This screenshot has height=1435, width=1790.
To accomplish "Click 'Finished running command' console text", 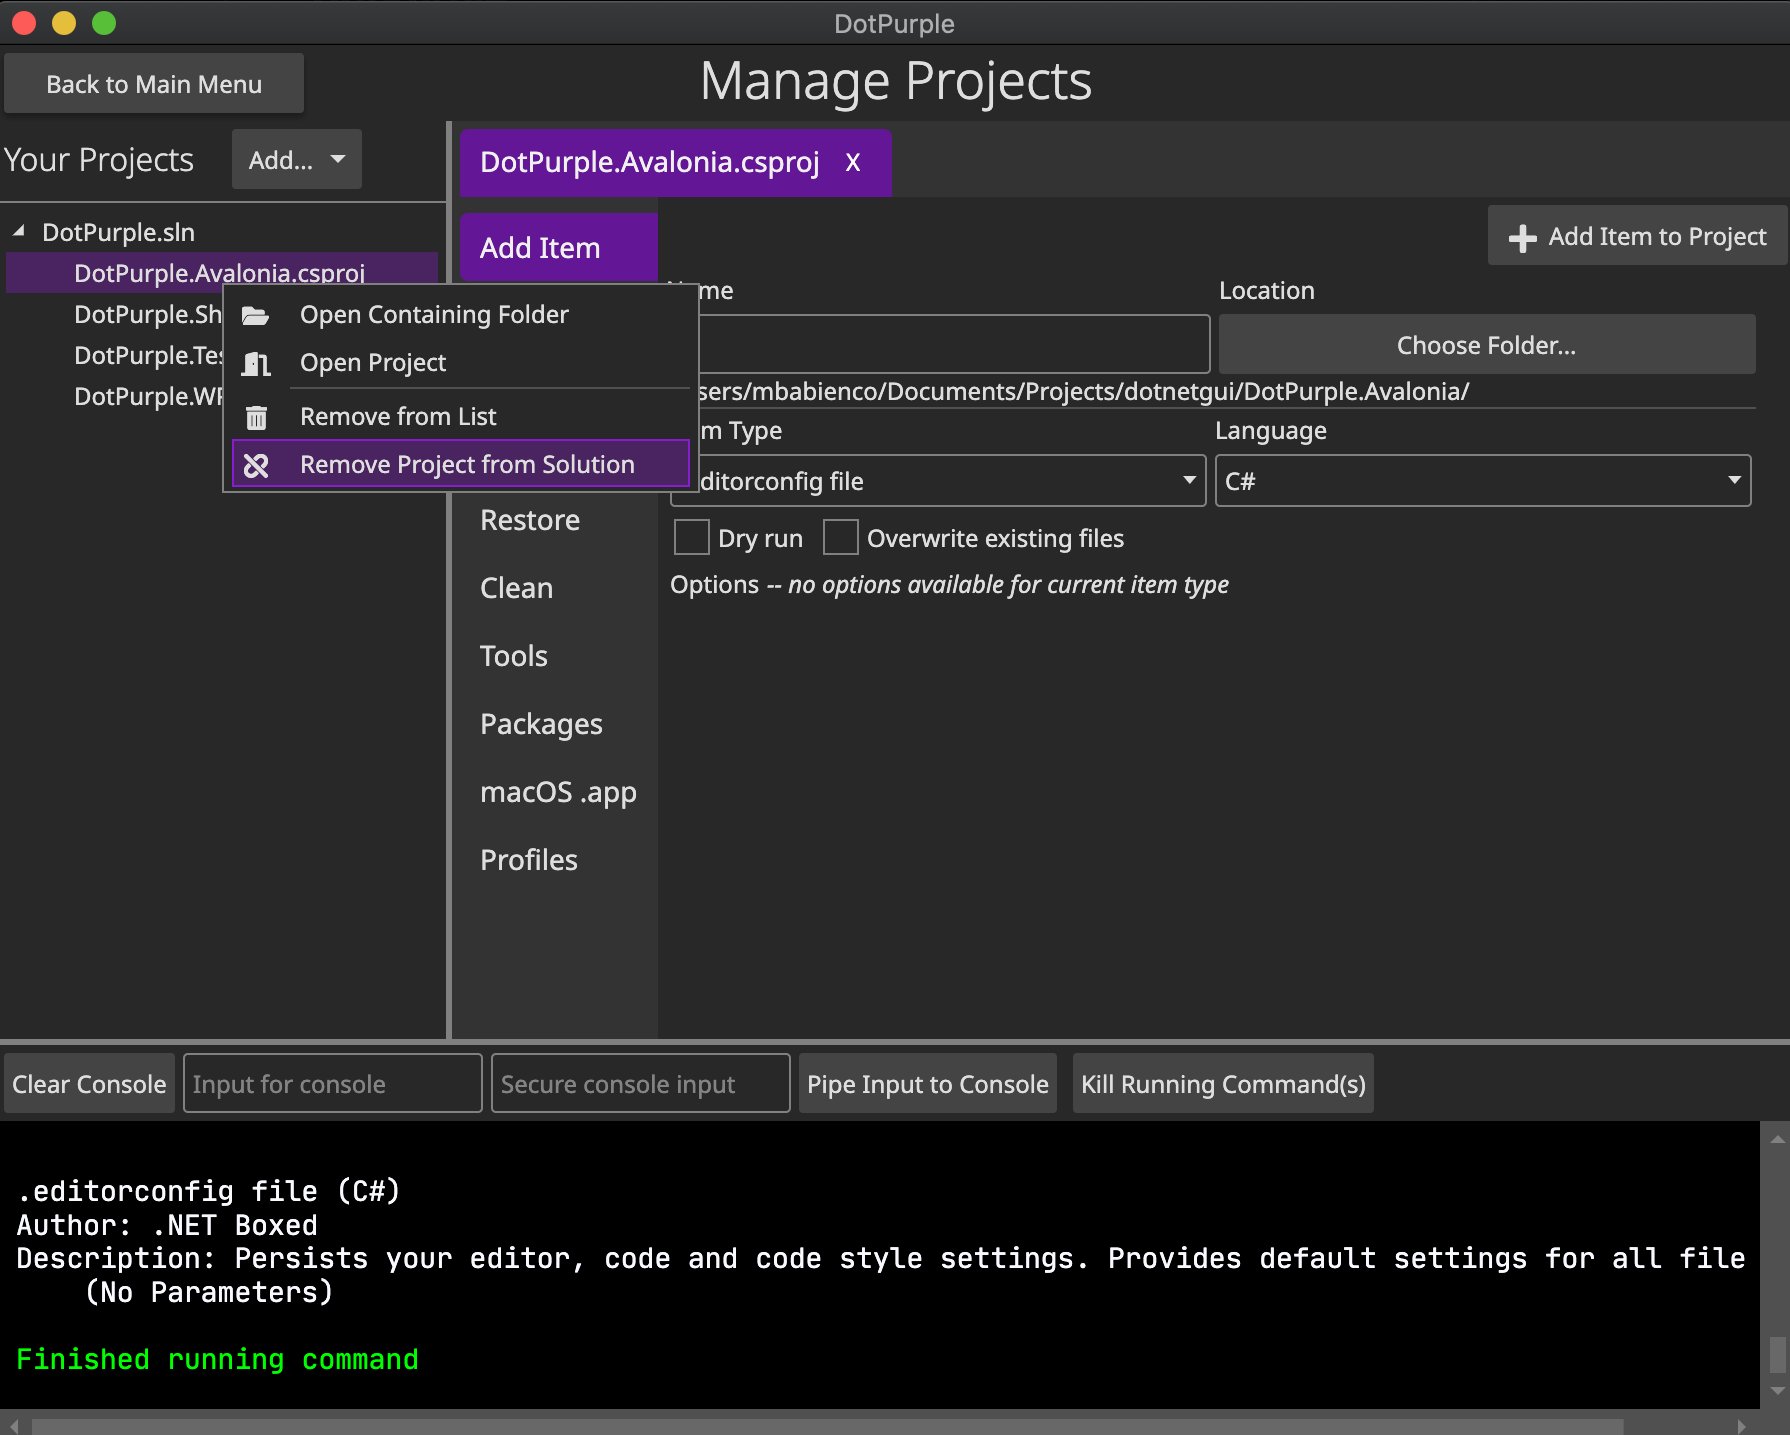I will pos(218,1360).
